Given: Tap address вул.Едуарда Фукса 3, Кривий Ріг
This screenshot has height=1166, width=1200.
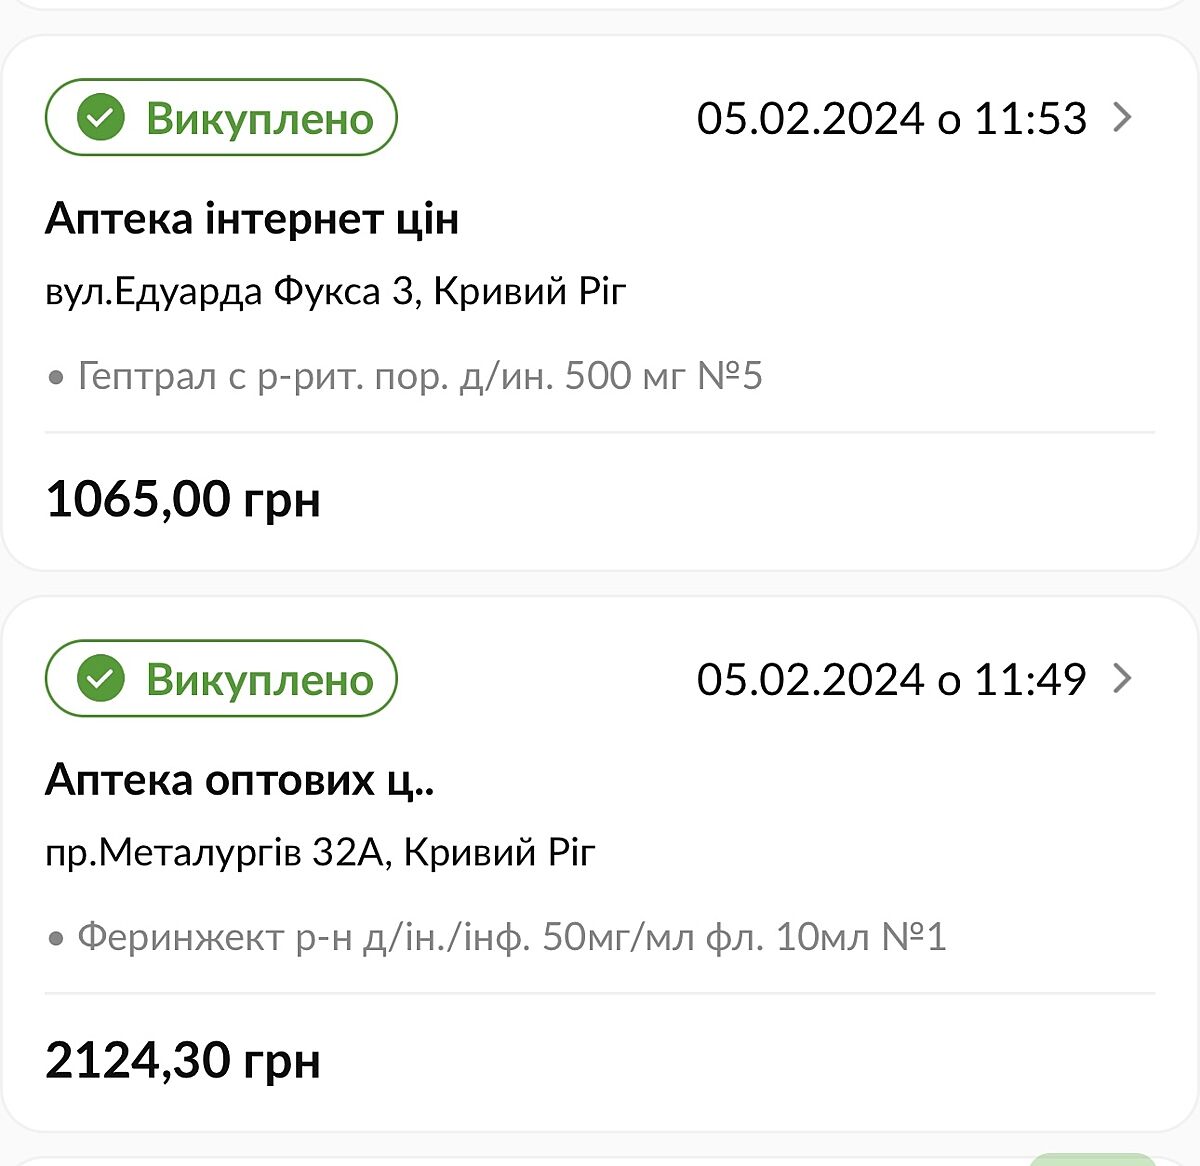Looking at the screenshot, I should (x=336, y=292).
